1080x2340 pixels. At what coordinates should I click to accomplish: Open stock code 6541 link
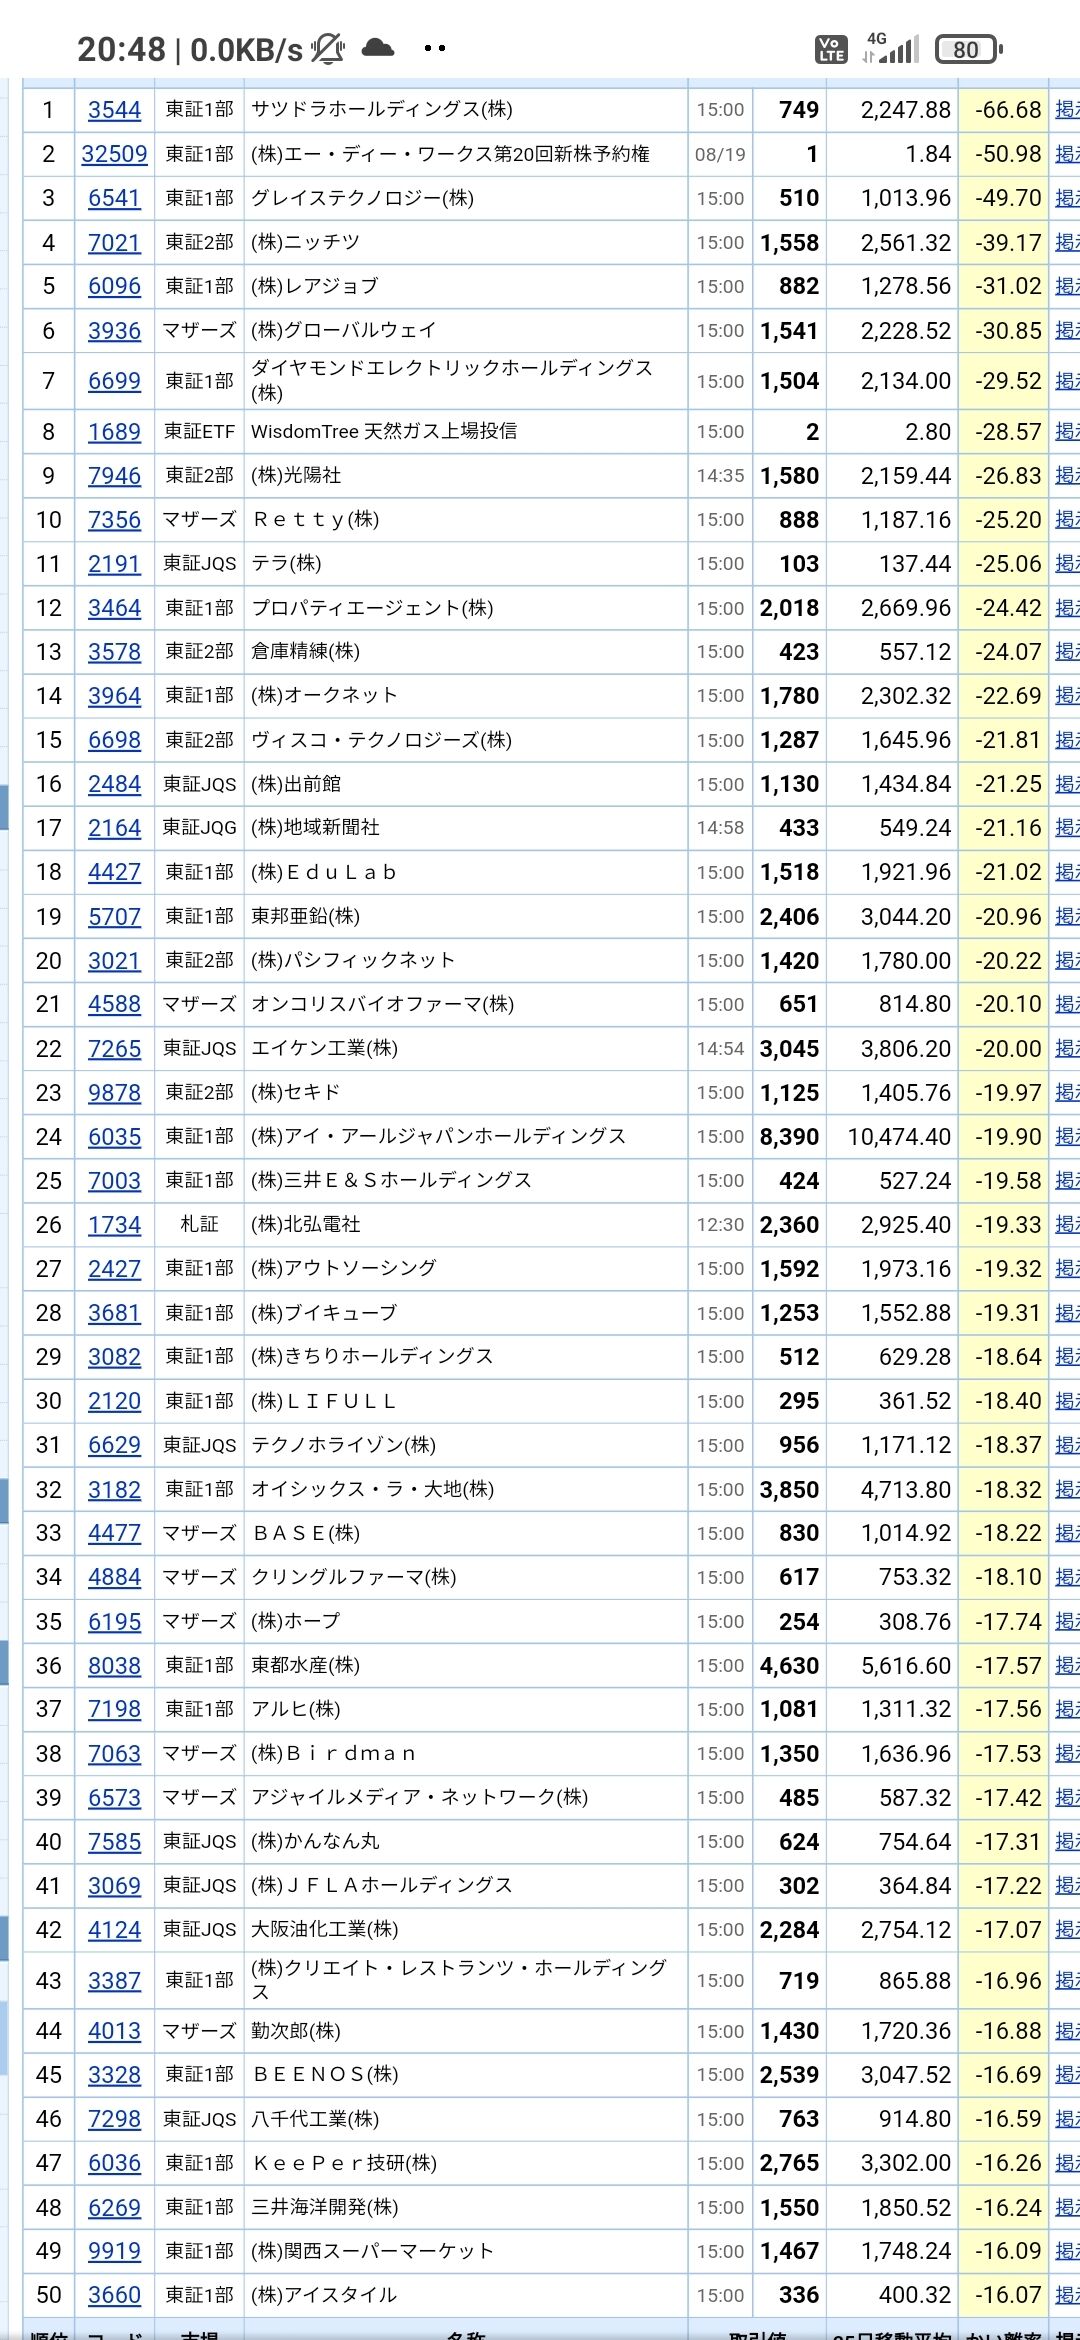click(114, 198)
